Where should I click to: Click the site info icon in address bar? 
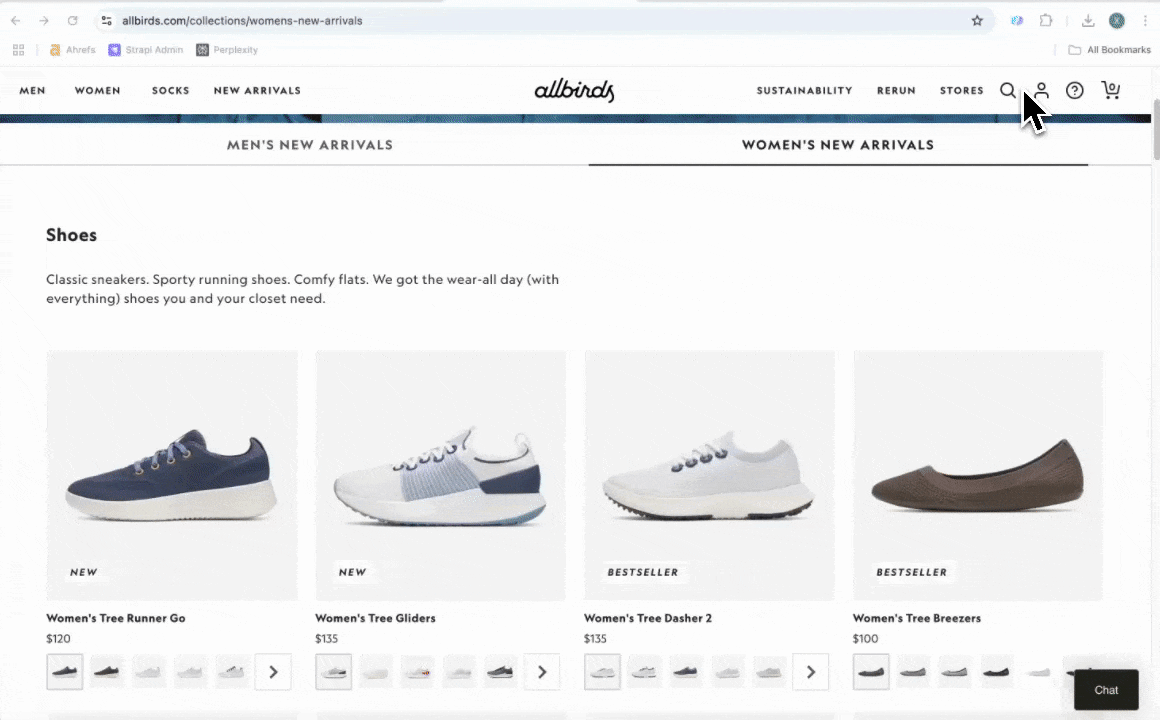click(107, 21)
